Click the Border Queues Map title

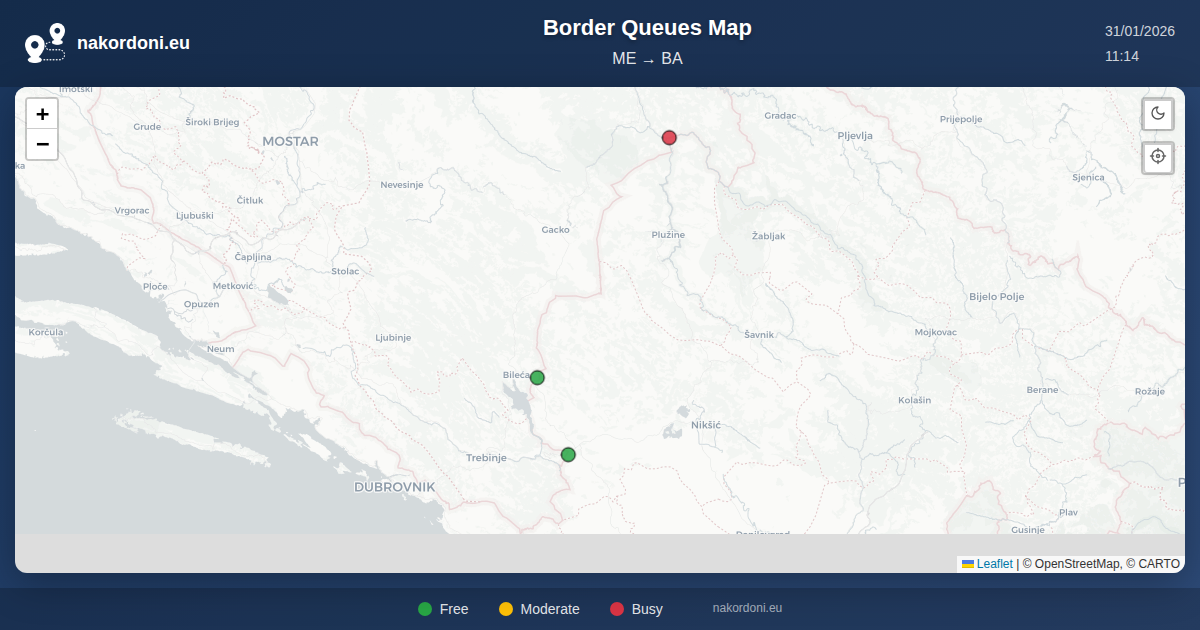pos(647,28)
